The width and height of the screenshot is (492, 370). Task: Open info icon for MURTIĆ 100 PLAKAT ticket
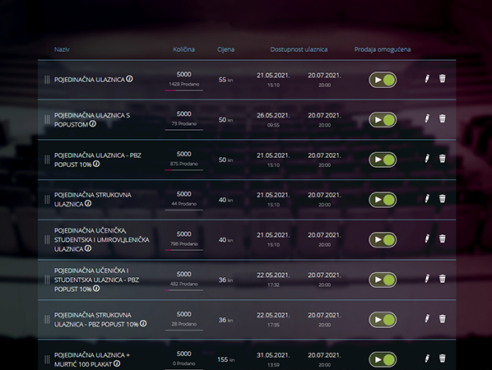[x=117, y=363]
